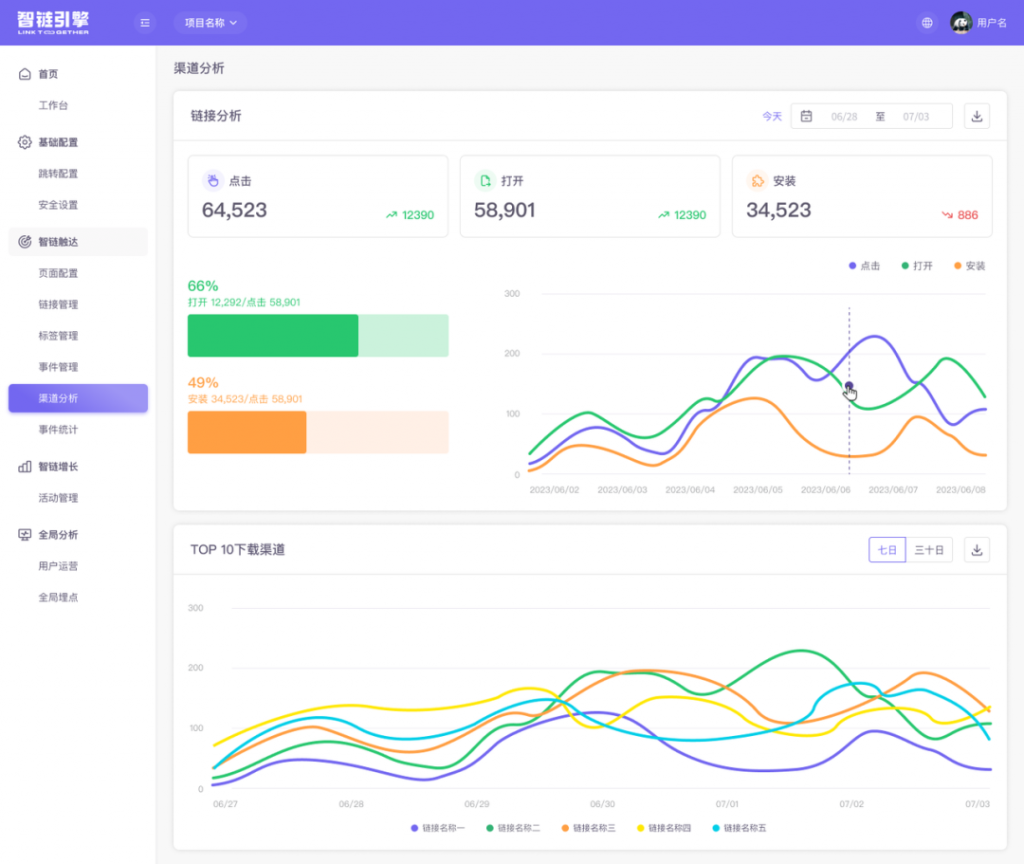The width and height of the screenshot is (1024, 864).
Task: Click the puzzle icon on the 安装 card
Action: (x=758, y=180)
